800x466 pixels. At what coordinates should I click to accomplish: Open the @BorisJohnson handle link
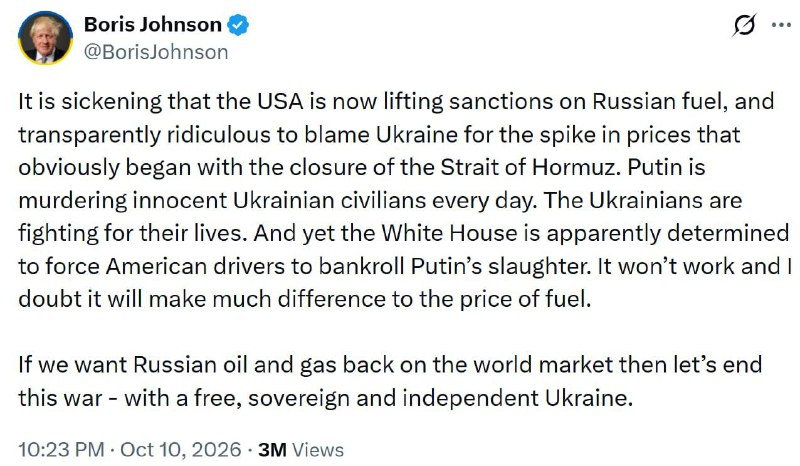(x=156, y=52)
